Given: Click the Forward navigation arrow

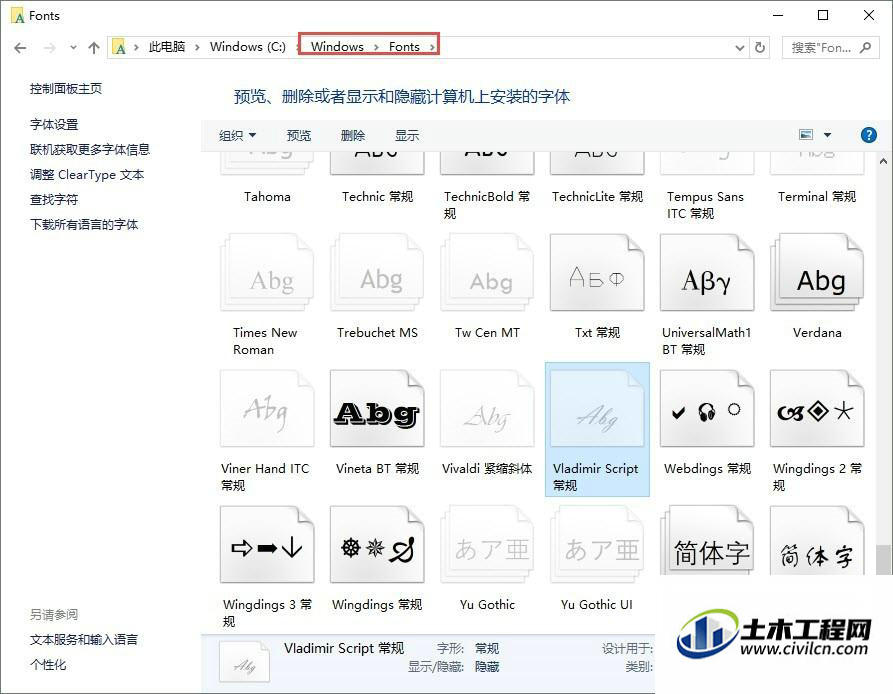Looking at the screenshot, I should point(50,48).
